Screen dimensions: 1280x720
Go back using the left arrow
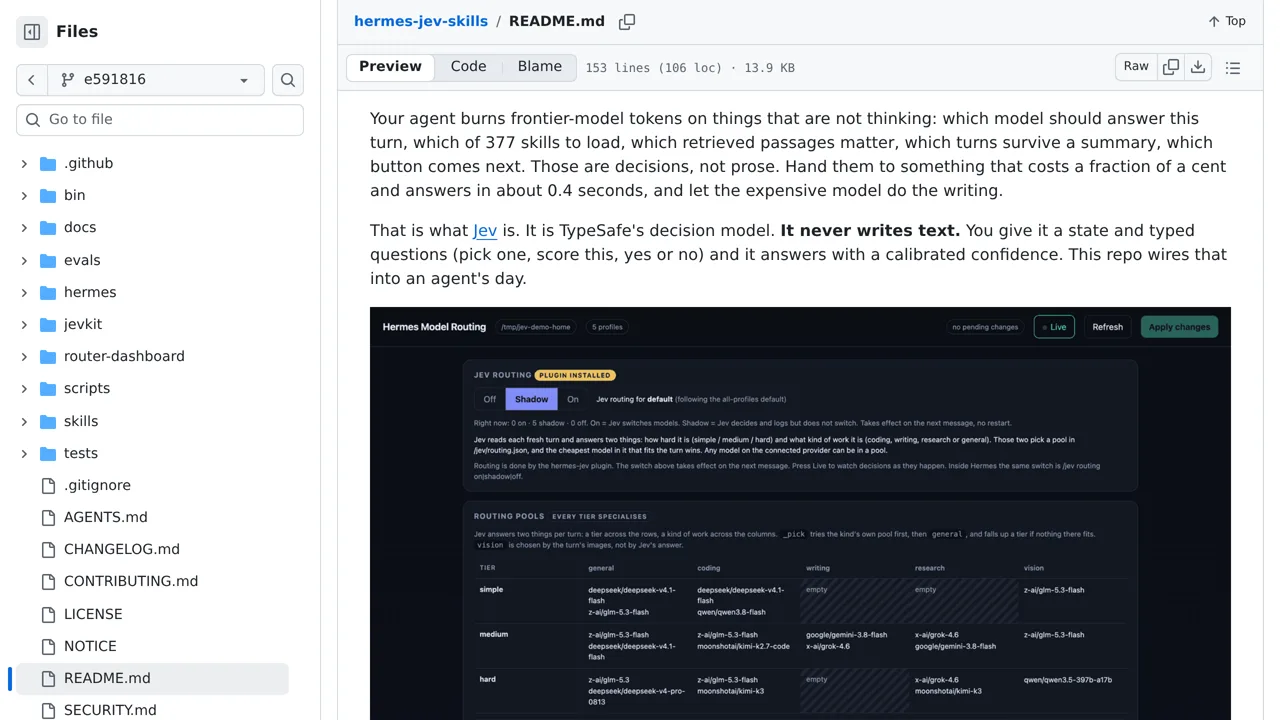pyautogui.click(x=31, y=80)
